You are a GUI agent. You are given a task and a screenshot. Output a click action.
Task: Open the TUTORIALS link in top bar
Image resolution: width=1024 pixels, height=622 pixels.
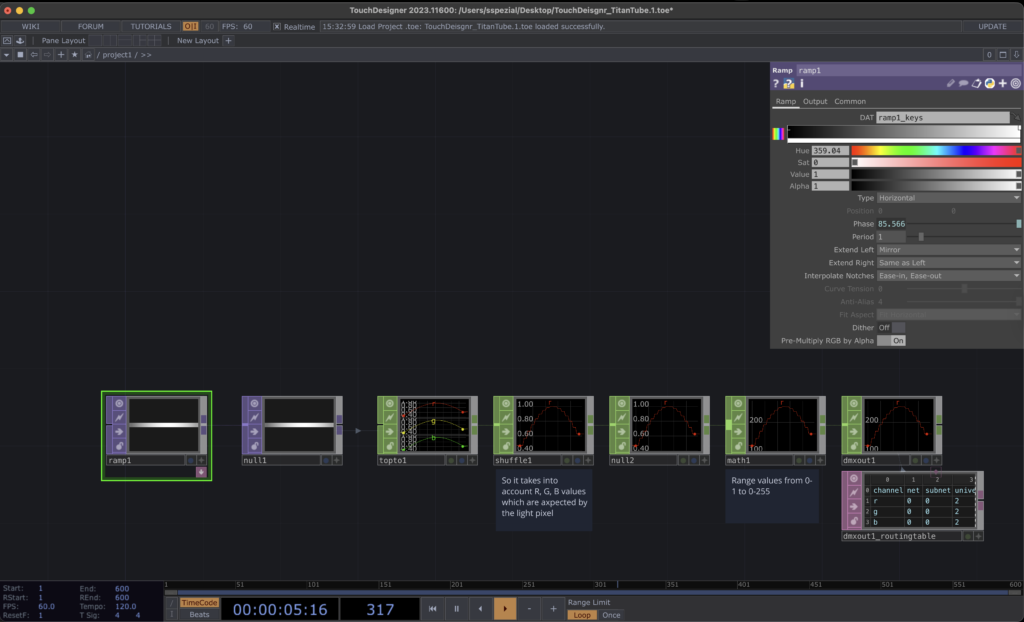pyautogui.click(x=151, y=26)
